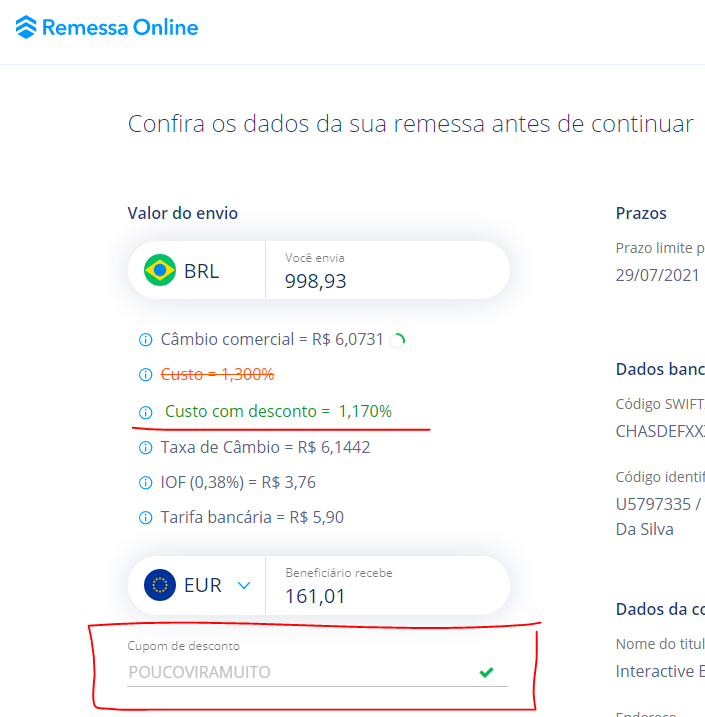Click the Remessa Online logo
Viewport: 705px width, 717px height.
(27, 28)
